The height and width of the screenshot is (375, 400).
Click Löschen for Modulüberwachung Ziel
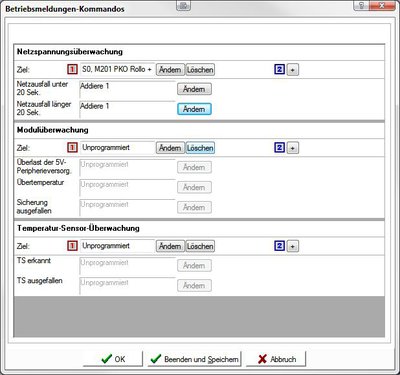coord(200,148)
